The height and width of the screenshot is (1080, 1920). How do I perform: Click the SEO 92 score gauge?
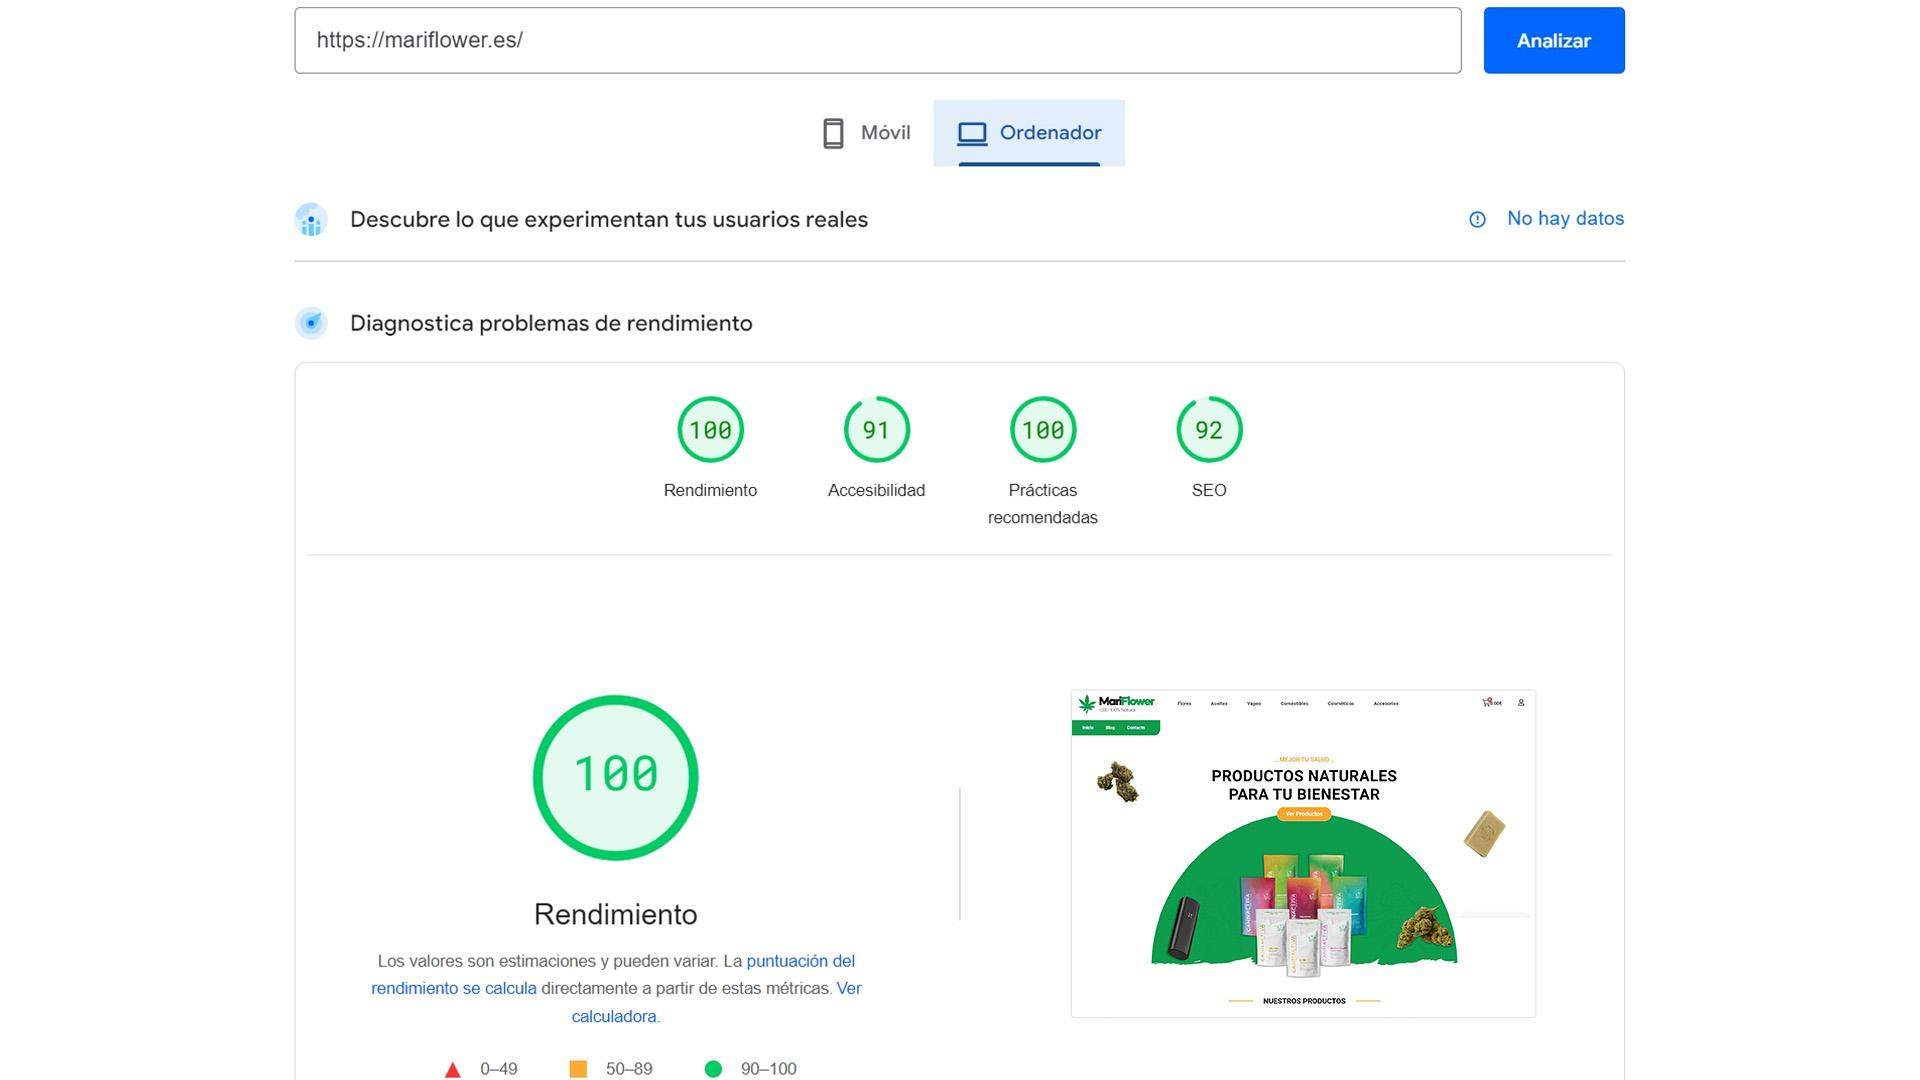[1209, 430]
